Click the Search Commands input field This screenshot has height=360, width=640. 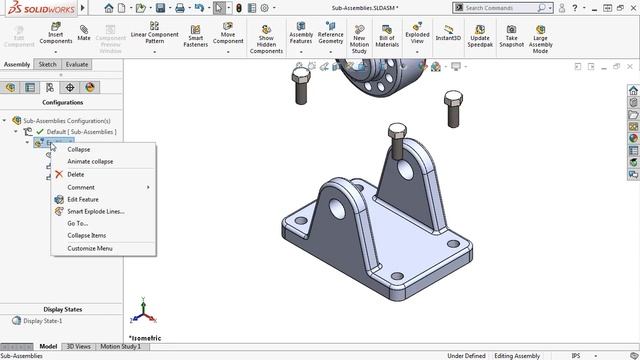coord(501,8)
